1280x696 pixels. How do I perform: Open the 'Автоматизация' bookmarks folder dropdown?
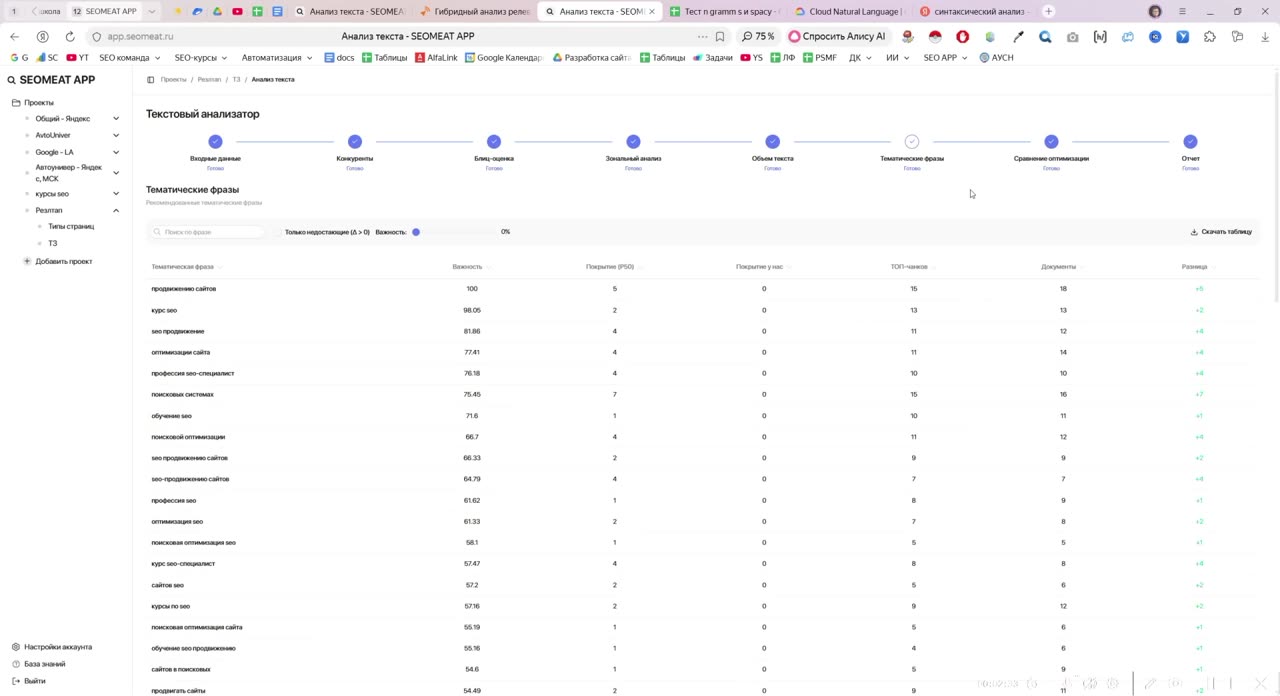coord(277,58)
